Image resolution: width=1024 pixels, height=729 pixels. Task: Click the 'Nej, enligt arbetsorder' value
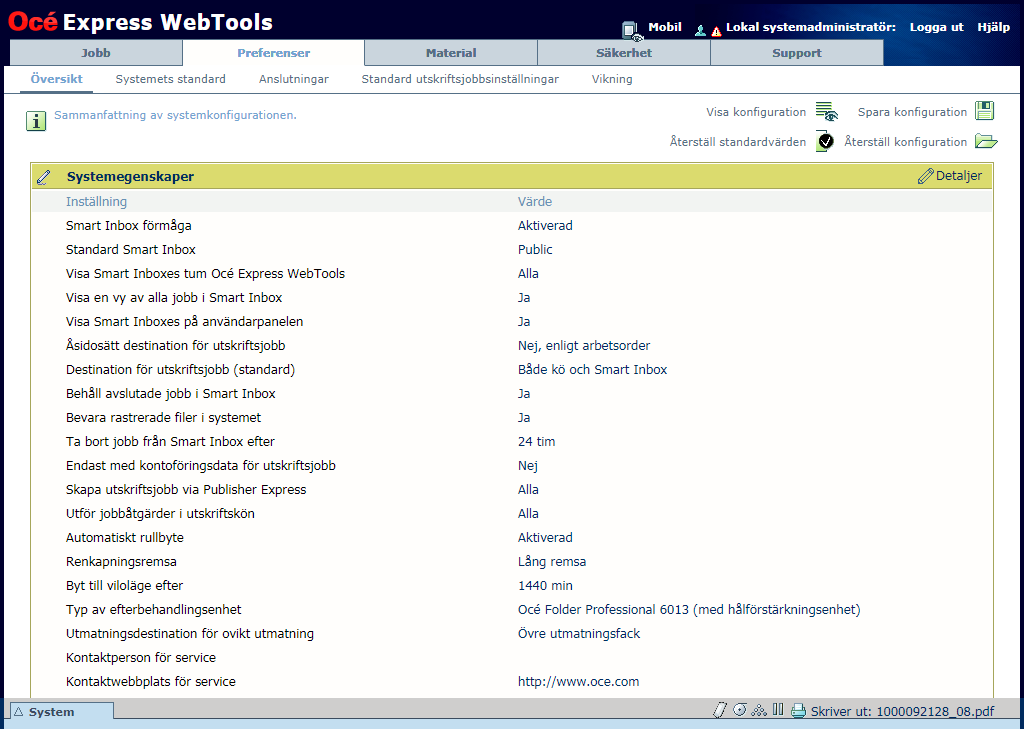pos(584,346)
